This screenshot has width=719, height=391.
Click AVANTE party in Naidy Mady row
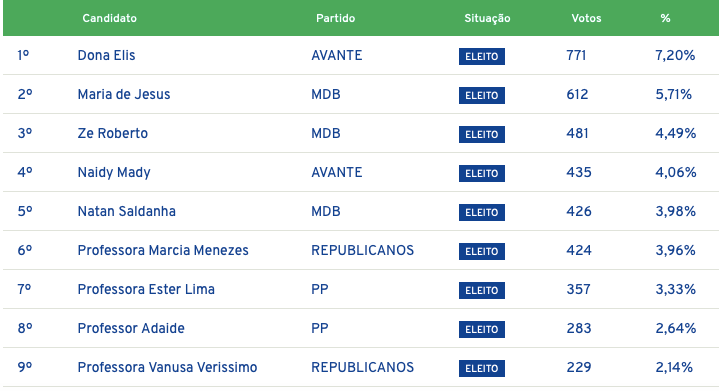[337, 172]
